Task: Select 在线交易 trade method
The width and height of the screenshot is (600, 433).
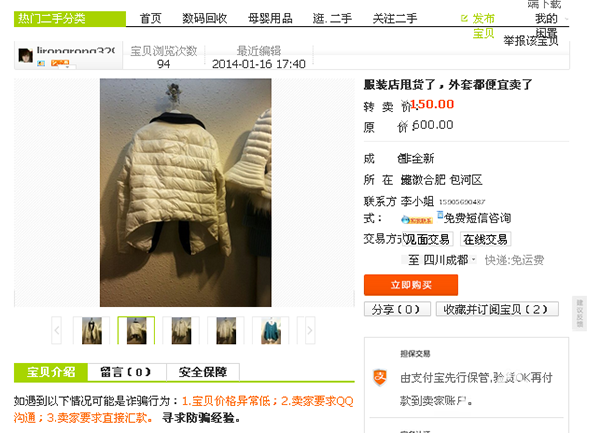Action: point(485,239)
